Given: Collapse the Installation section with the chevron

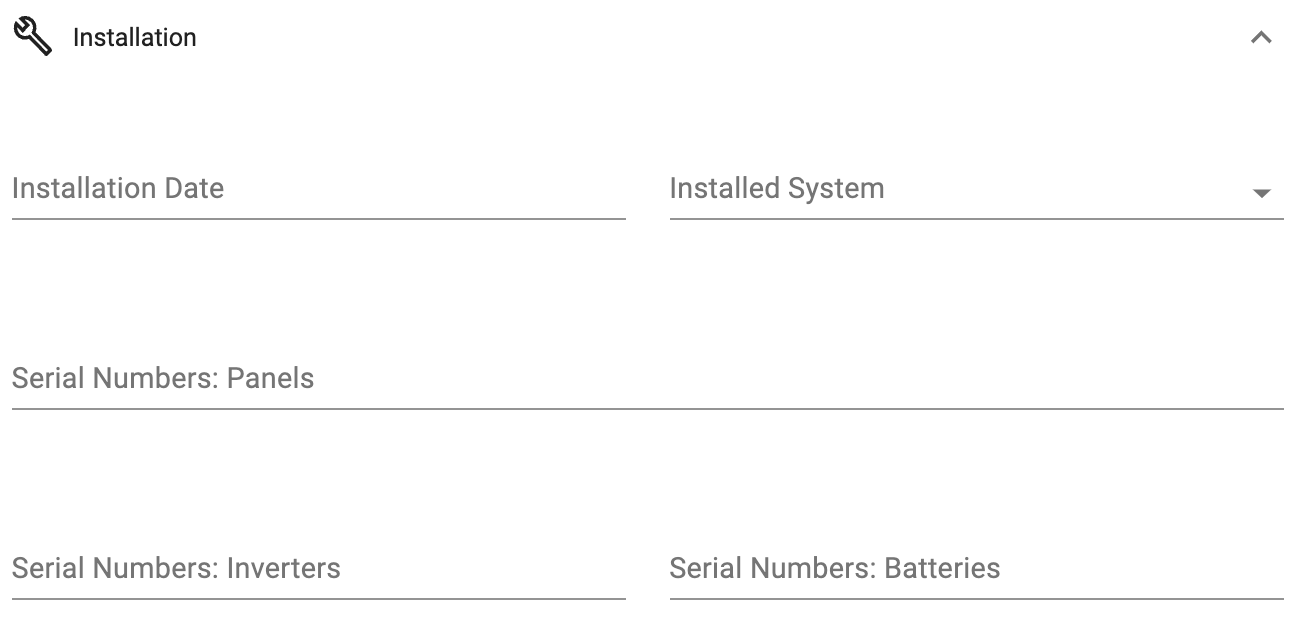Looking at the screenshot, I should (x=1261, y=38).
